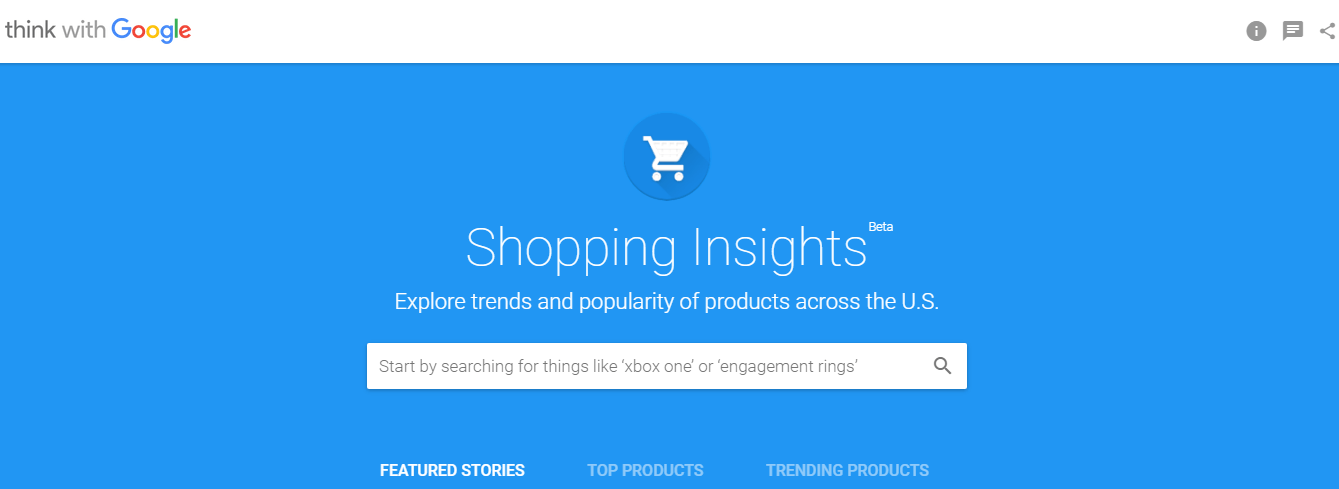The height and width of the screenshot is (489, 1339).
Task: Click the think with Google logo
Action: pos(98,31)
